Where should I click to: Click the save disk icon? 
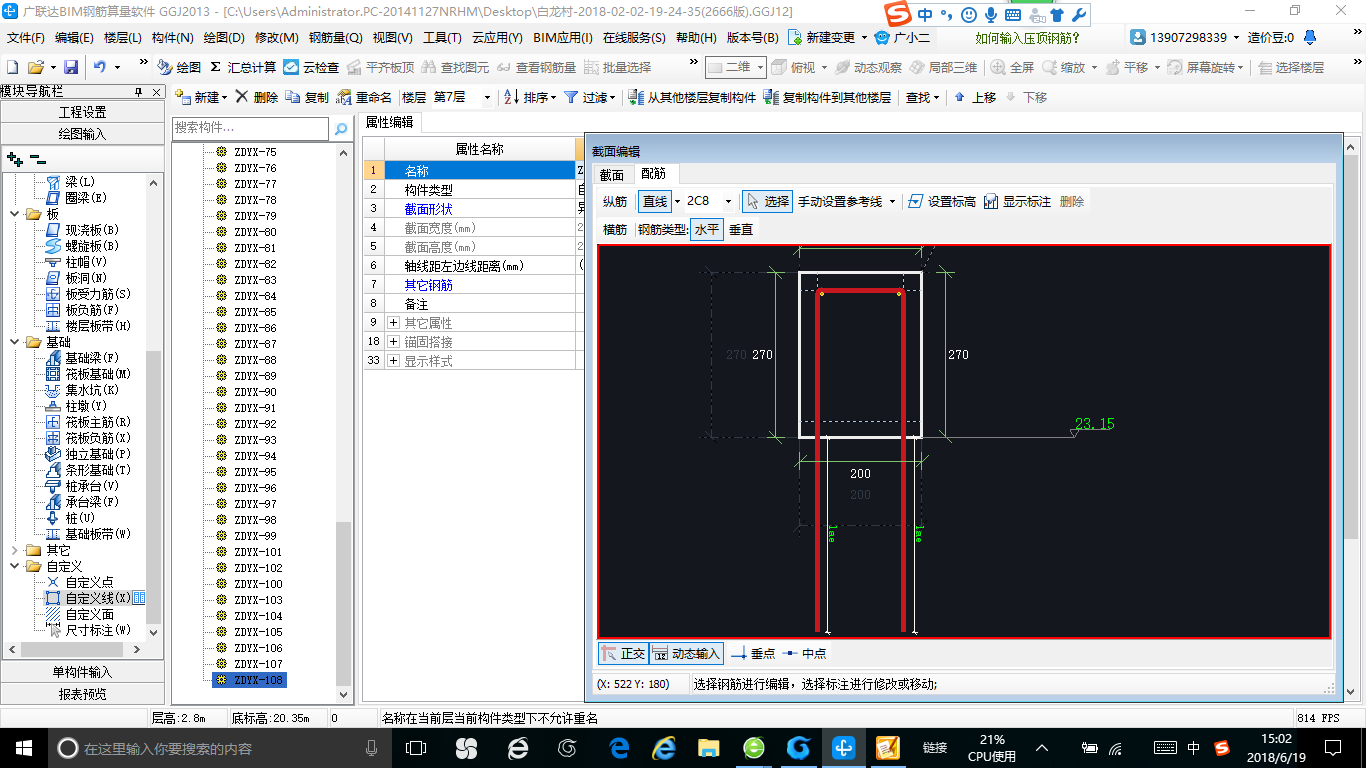71,67
